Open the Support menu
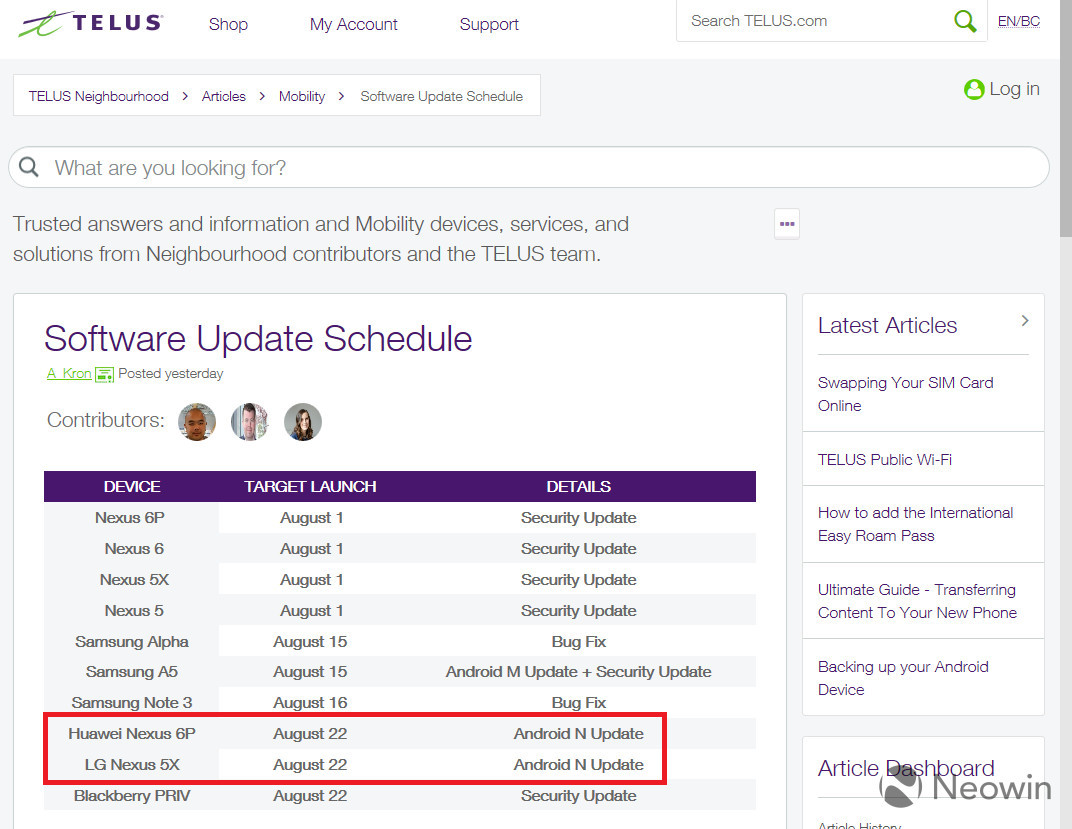The image size is (1072, 829). (x=489, y=24)
